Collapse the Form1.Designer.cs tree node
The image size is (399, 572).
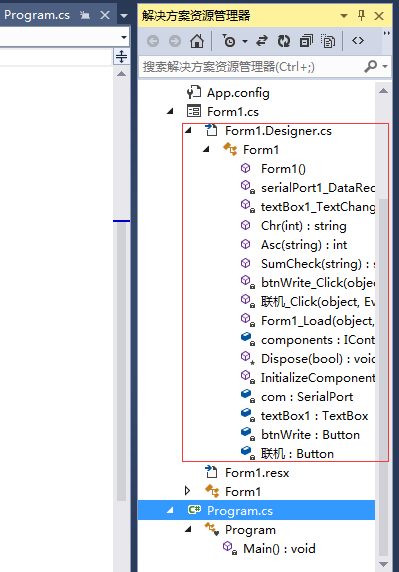pyautogui.click(x=189, y=130)
